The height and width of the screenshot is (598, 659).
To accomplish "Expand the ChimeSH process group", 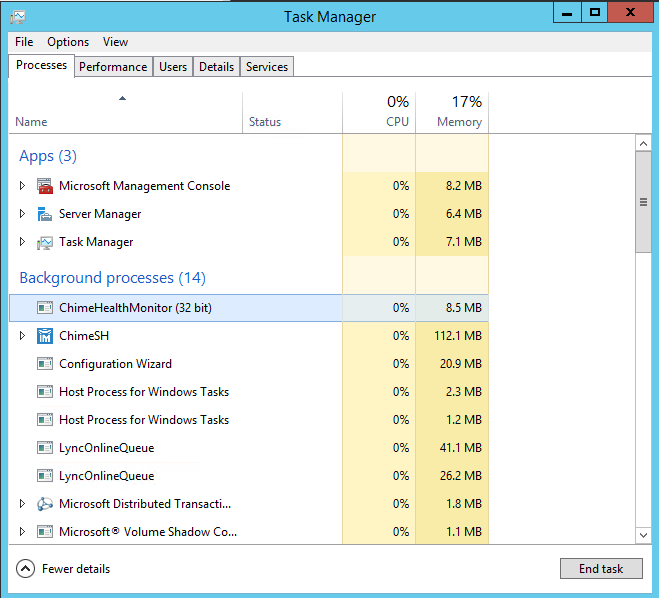I will click(x=22, y=335).
